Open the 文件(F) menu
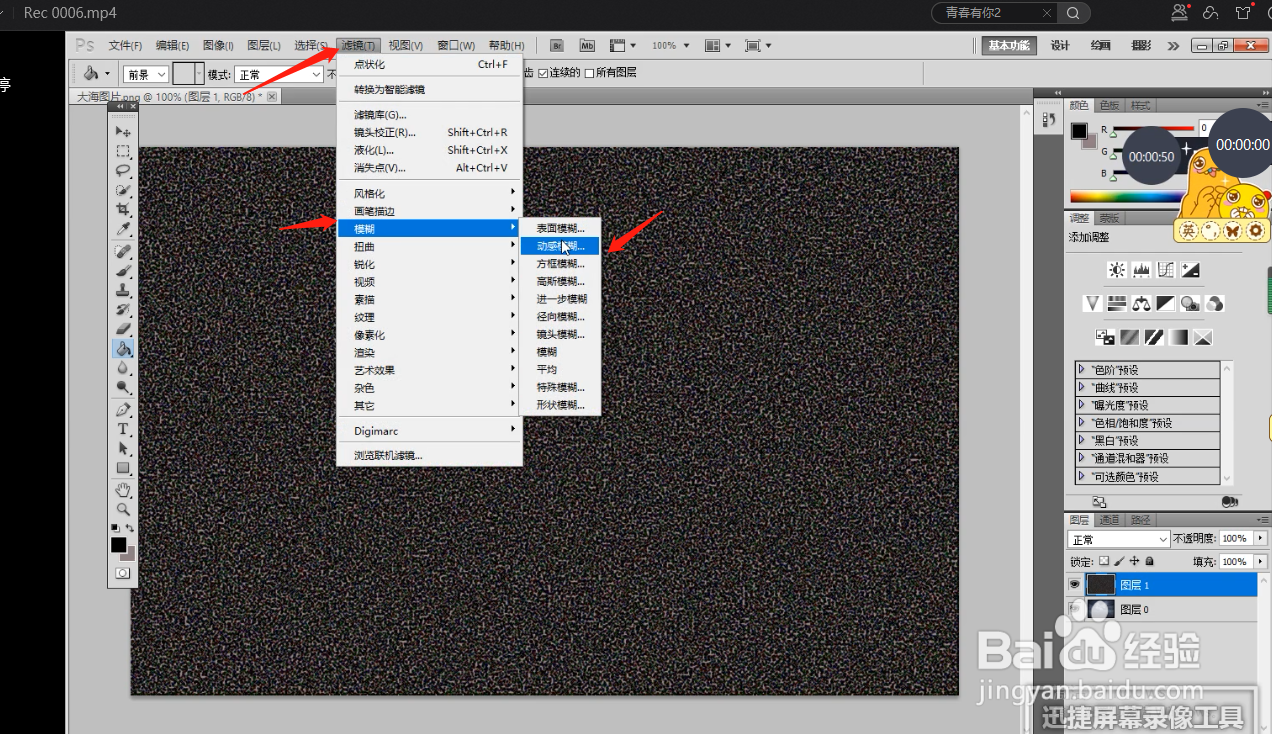Viewport: 1272px width, 734px height. coord(125,46)
